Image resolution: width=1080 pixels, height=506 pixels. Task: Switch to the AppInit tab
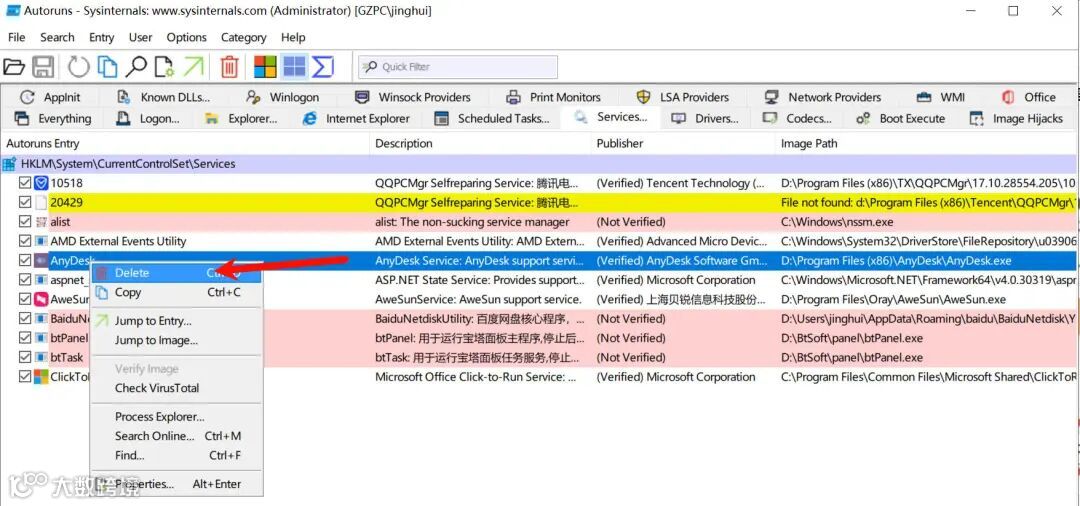click(50, 97)
